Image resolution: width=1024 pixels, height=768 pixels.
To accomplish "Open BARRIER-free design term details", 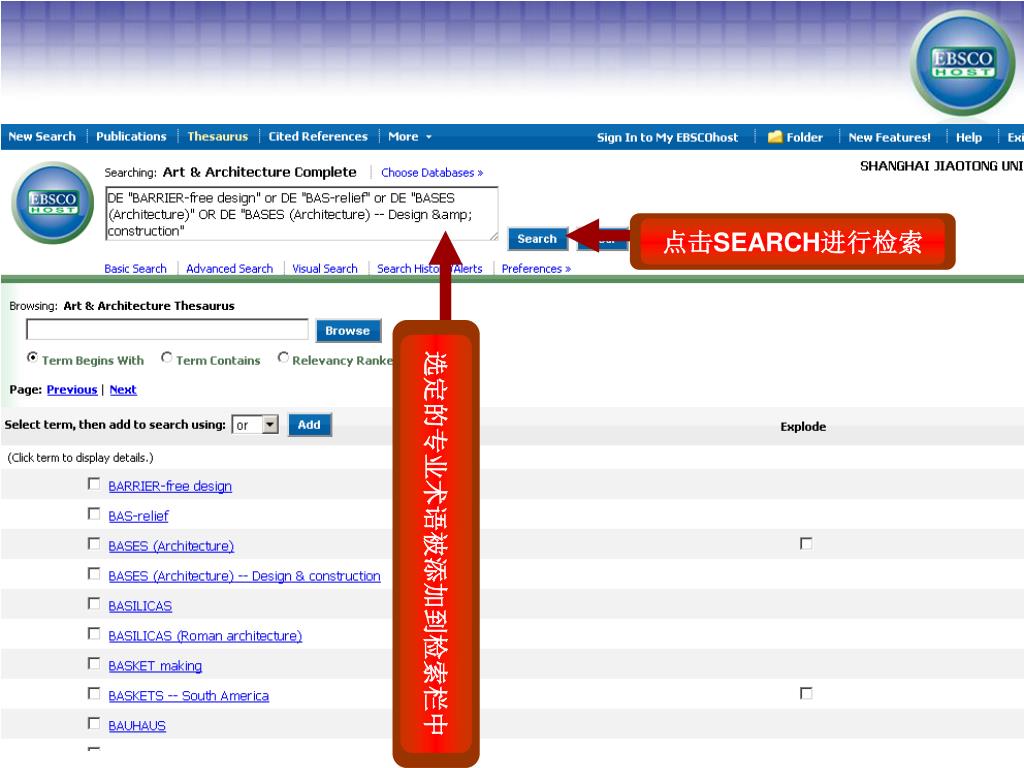I will pyautogui.click(x=170, y=487).
